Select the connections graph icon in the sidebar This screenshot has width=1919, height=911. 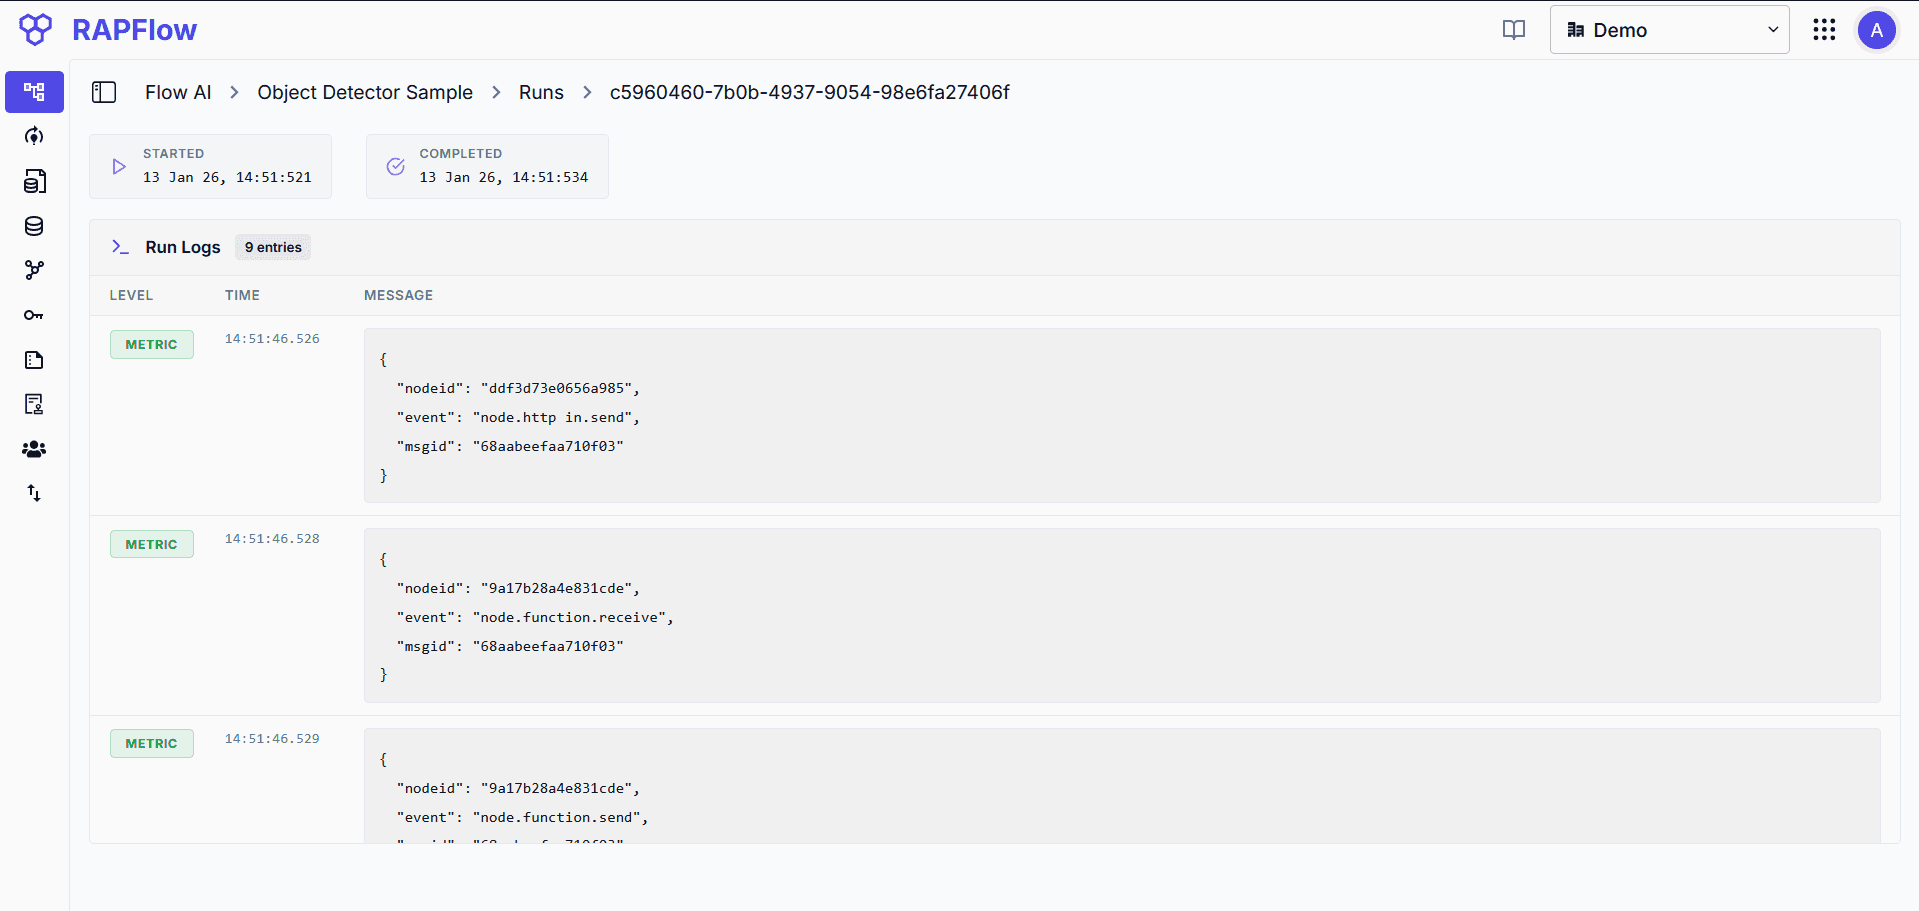pos(34,270)
